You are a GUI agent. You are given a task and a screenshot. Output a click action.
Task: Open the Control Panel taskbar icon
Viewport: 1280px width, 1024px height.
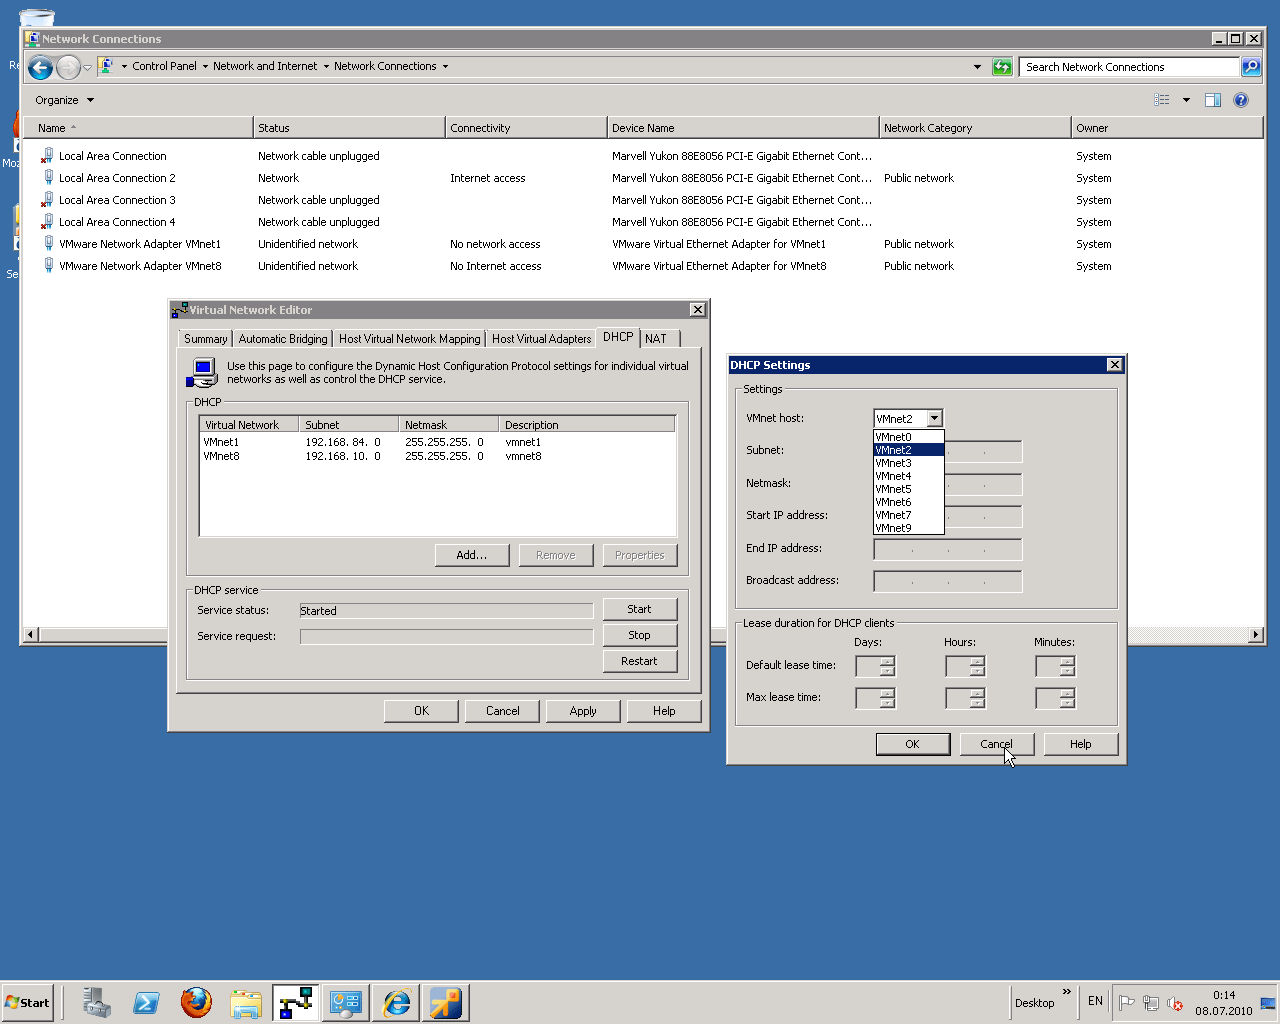tap(346, 1002)
